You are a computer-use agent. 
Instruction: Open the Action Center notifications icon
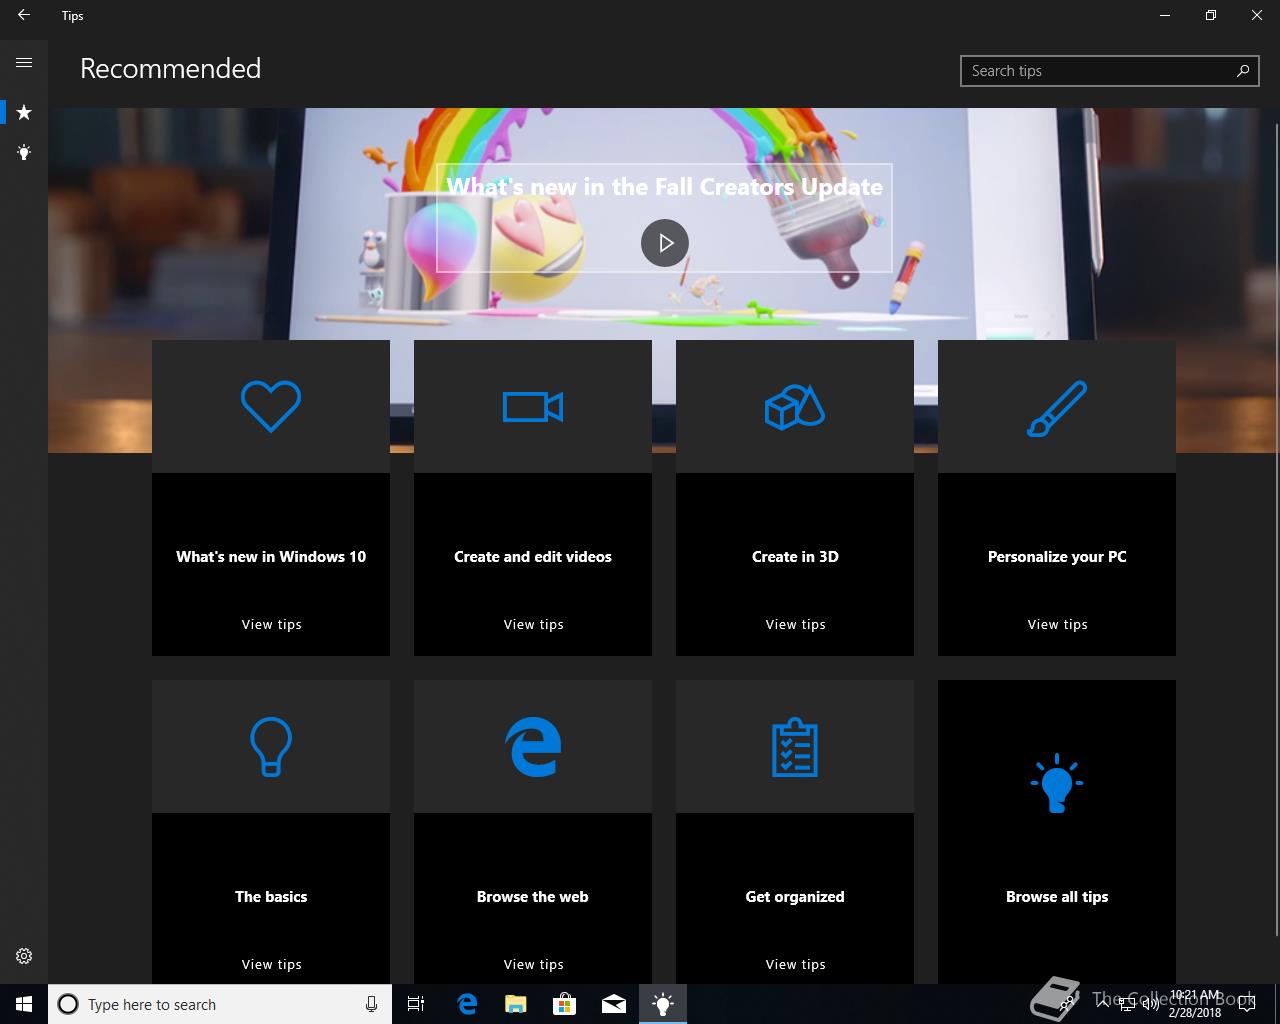click(x=1246, y=1004)
